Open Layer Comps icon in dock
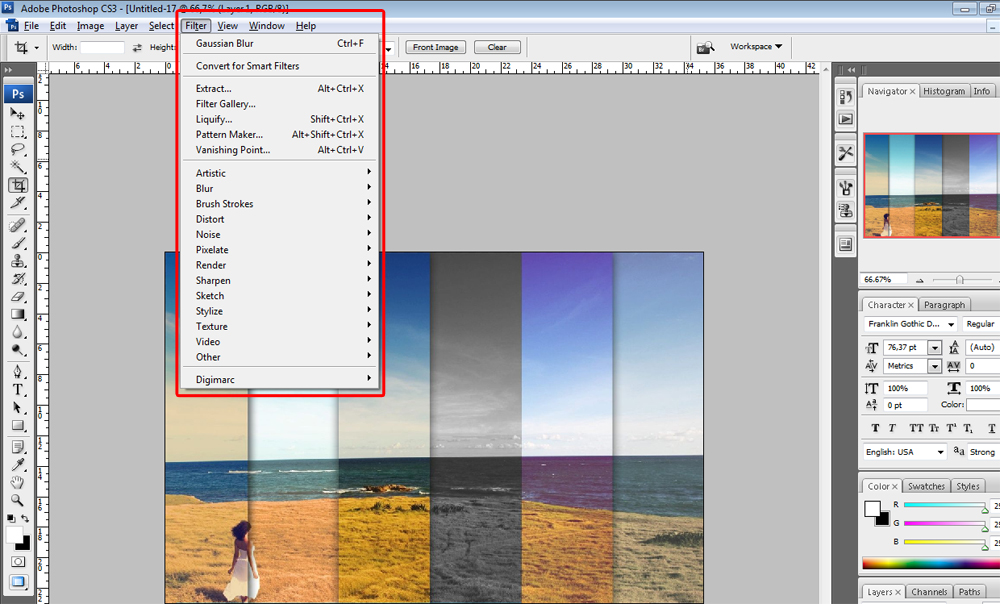 point(846,245)
